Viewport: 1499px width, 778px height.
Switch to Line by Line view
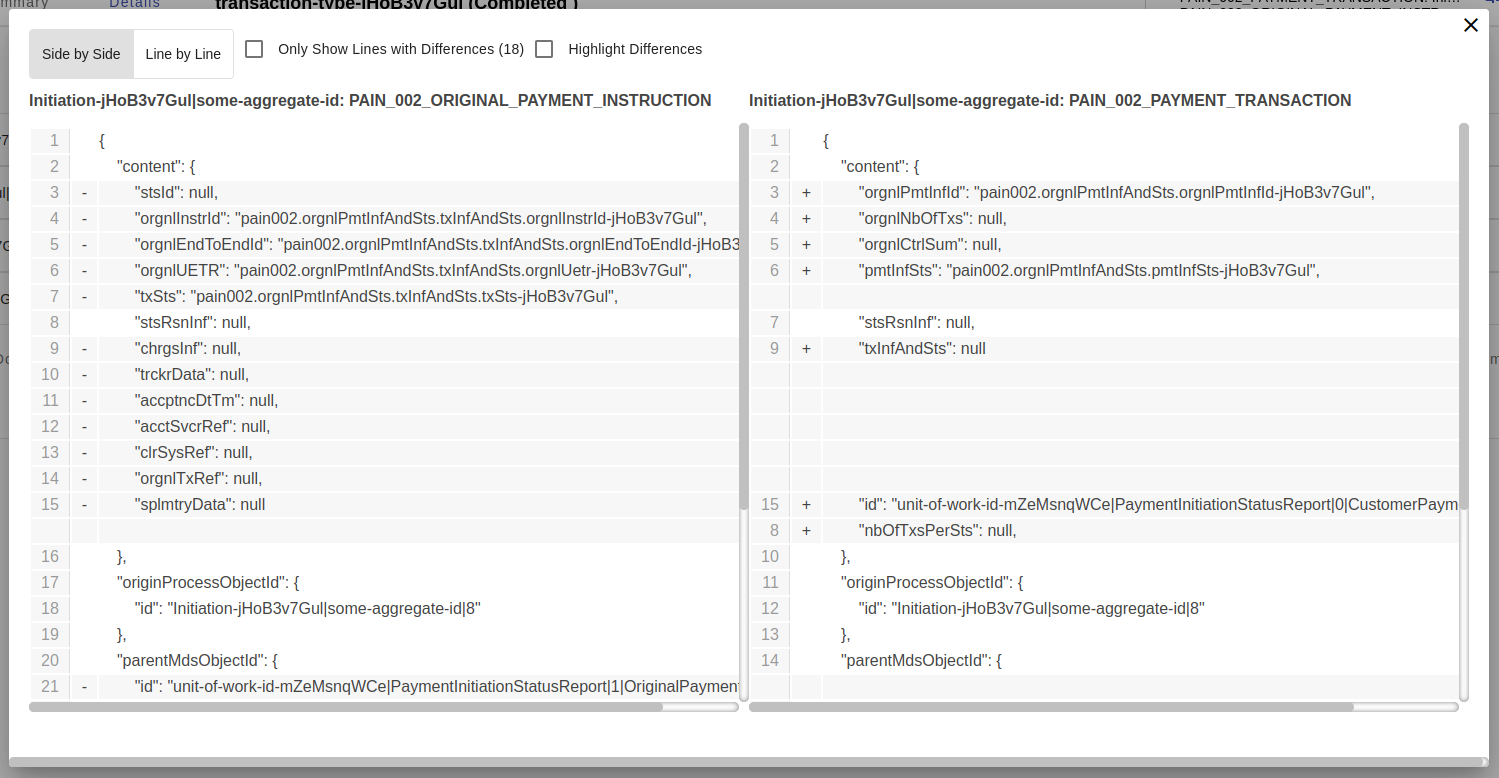pos(183,54)
